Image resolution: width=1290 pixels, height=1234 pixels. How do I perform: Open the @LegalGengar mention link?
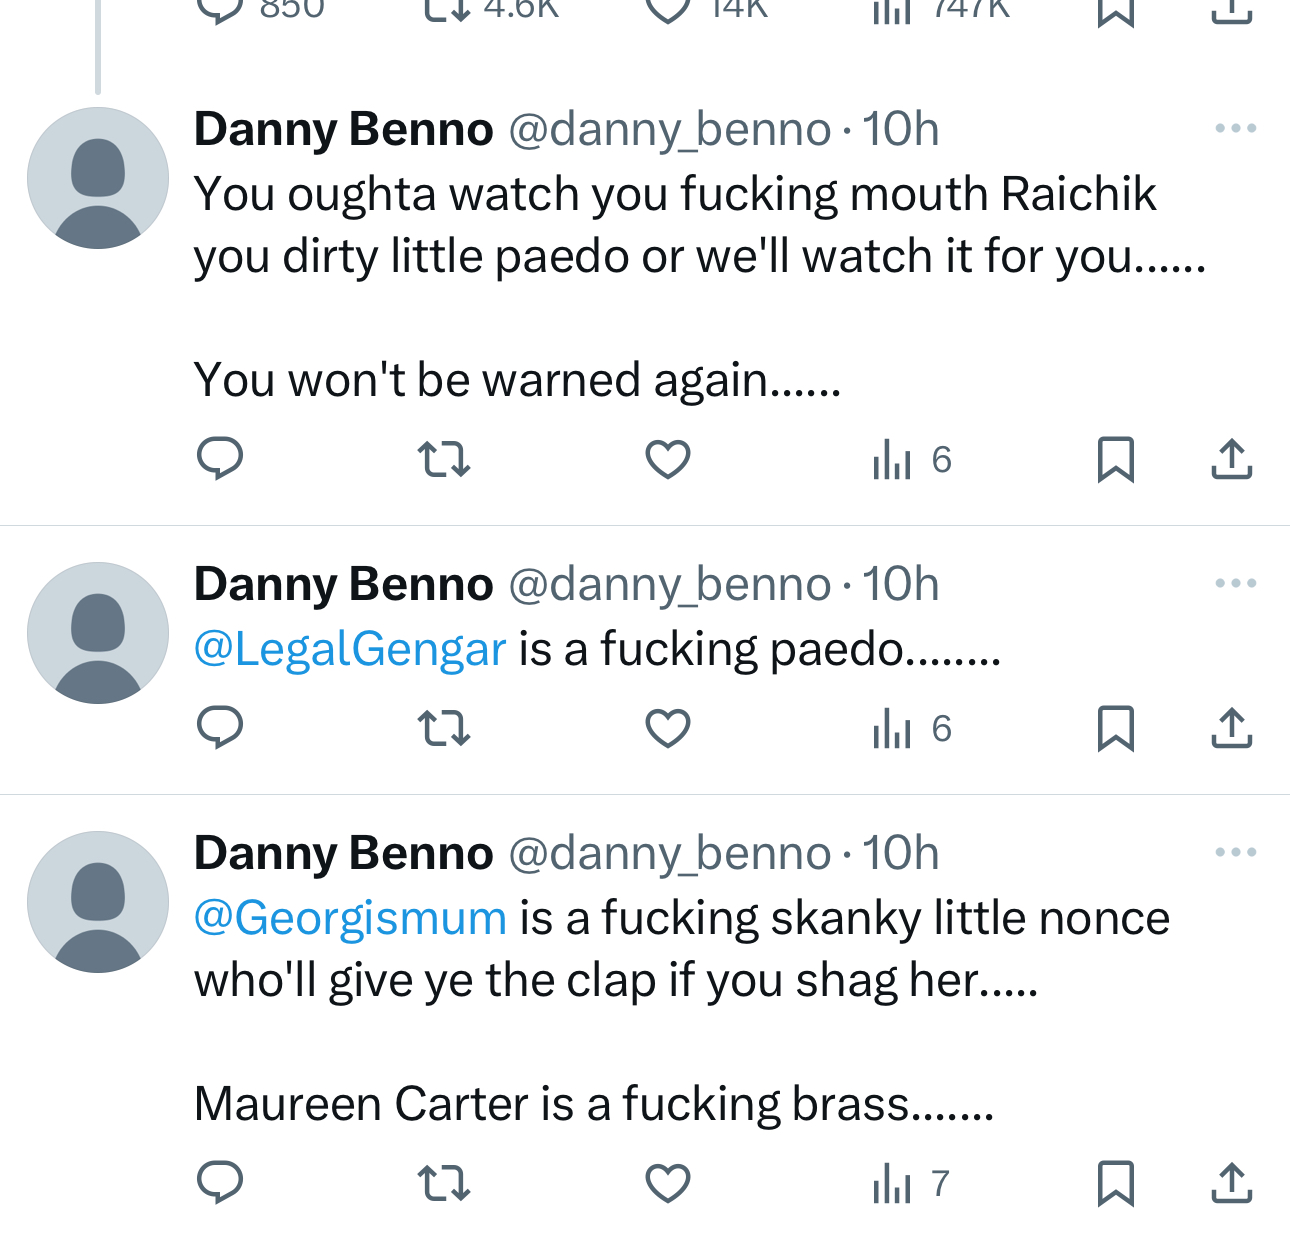(x=350, y=649)
